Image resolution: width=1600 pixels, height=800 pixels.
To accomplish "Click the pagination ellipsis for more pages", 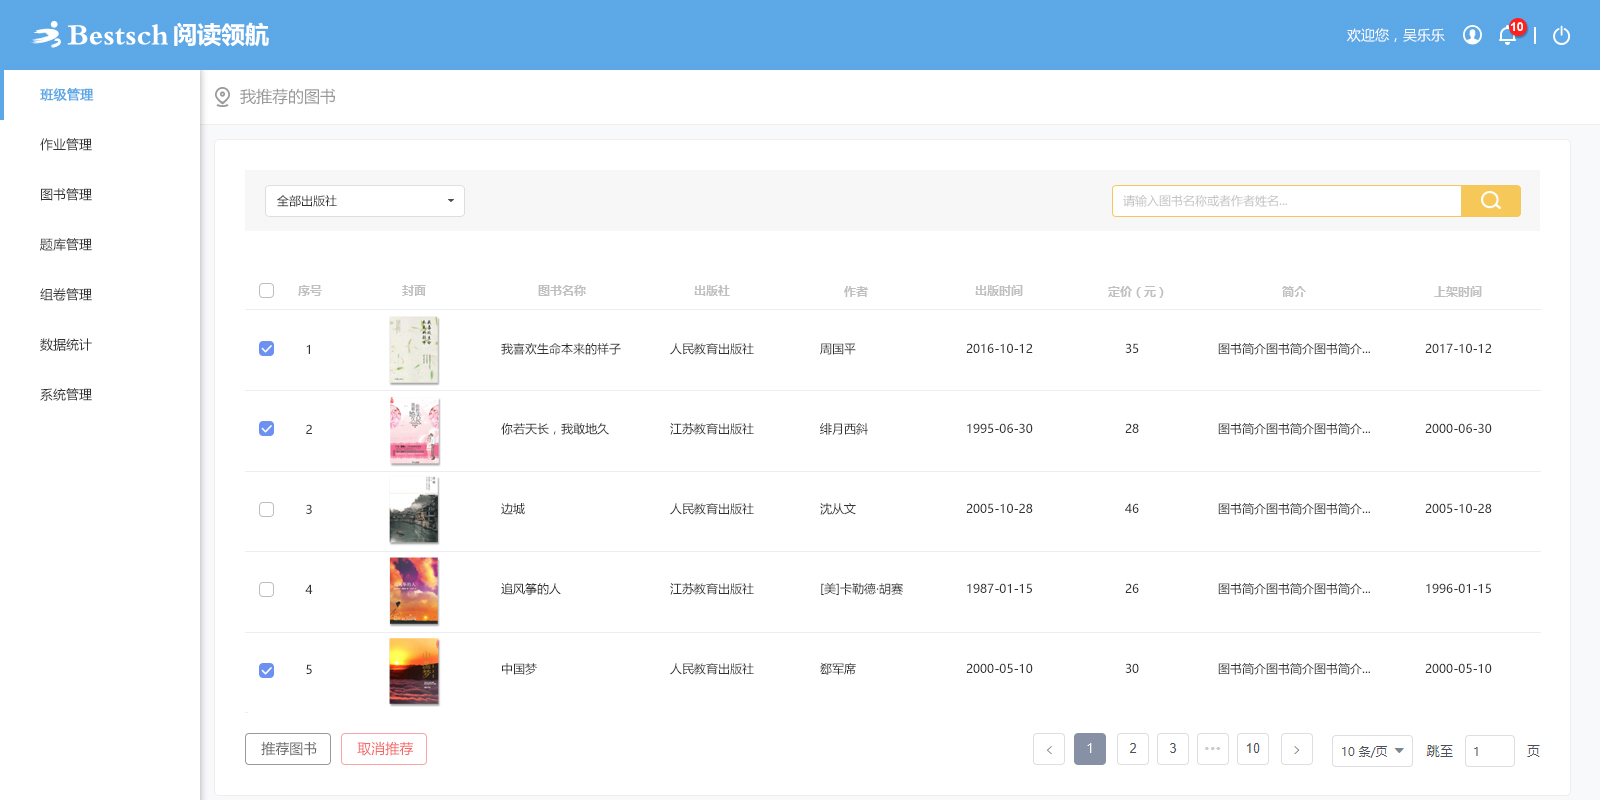I will (1213, 749).
